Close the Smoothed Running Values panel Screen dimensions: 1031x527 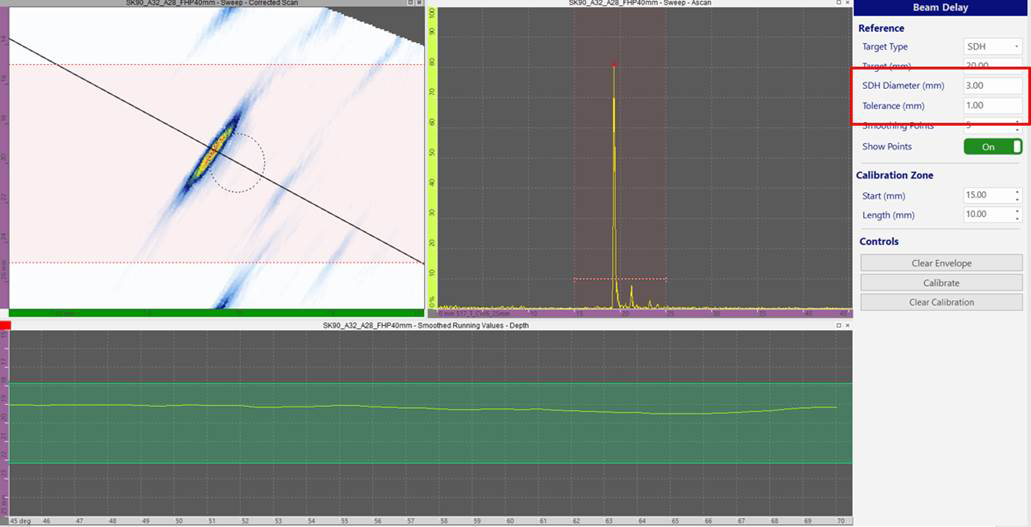pos(847,325)
